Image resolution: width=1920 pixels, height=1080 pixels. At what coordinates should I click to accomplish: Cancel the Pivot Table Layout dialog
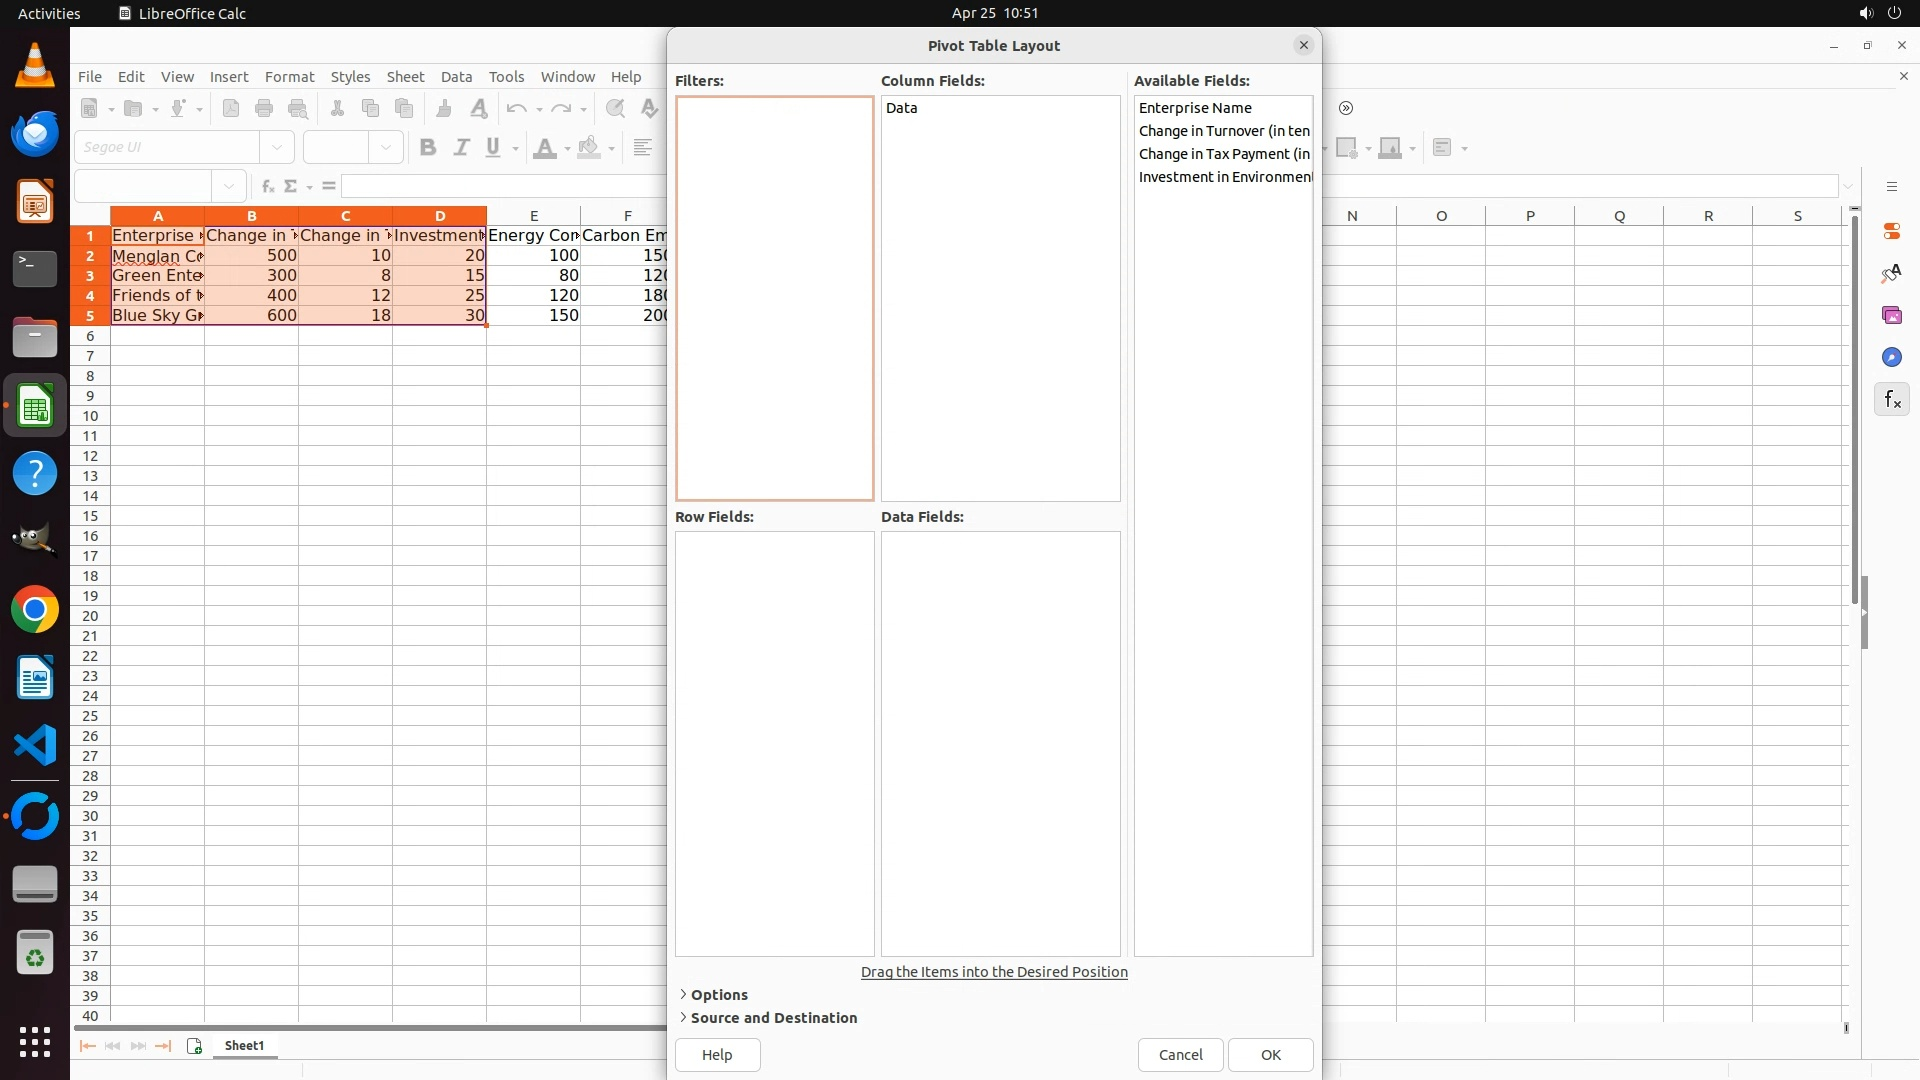(1180, 1055)
